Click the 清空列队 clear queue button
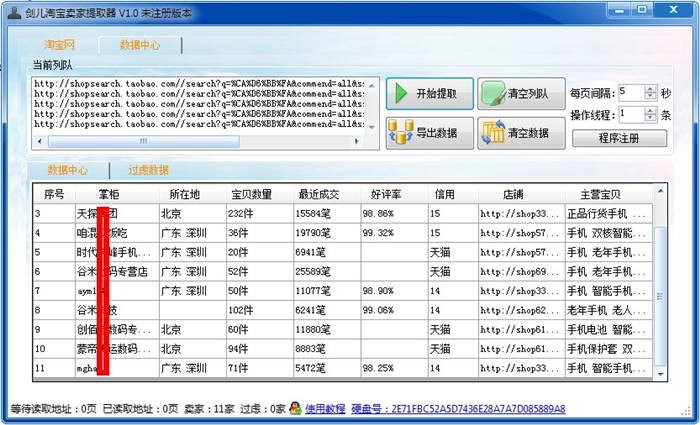The image size is (700, 425). coord(521,94)
